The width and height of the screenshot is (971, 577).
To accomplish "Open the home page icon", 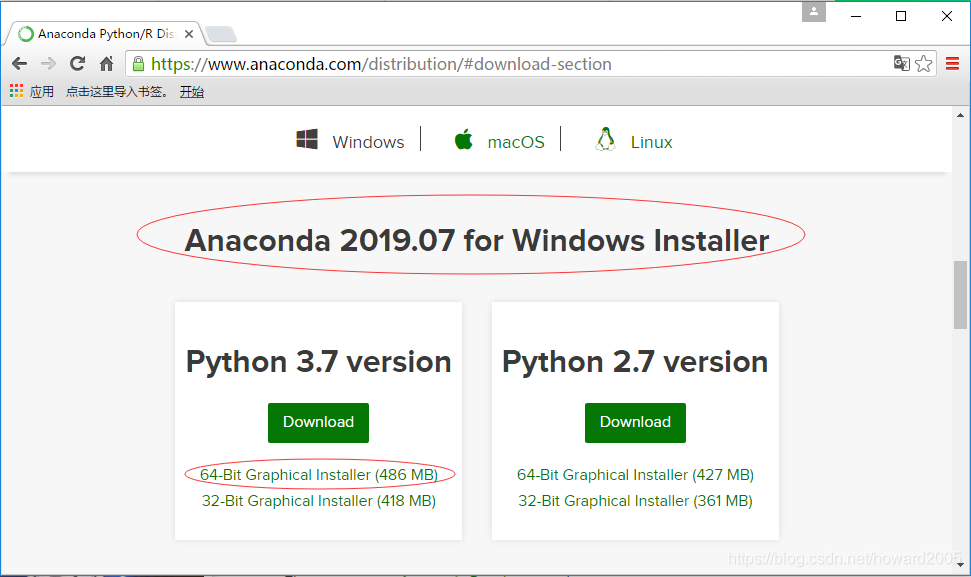I will tap(107, 64).
